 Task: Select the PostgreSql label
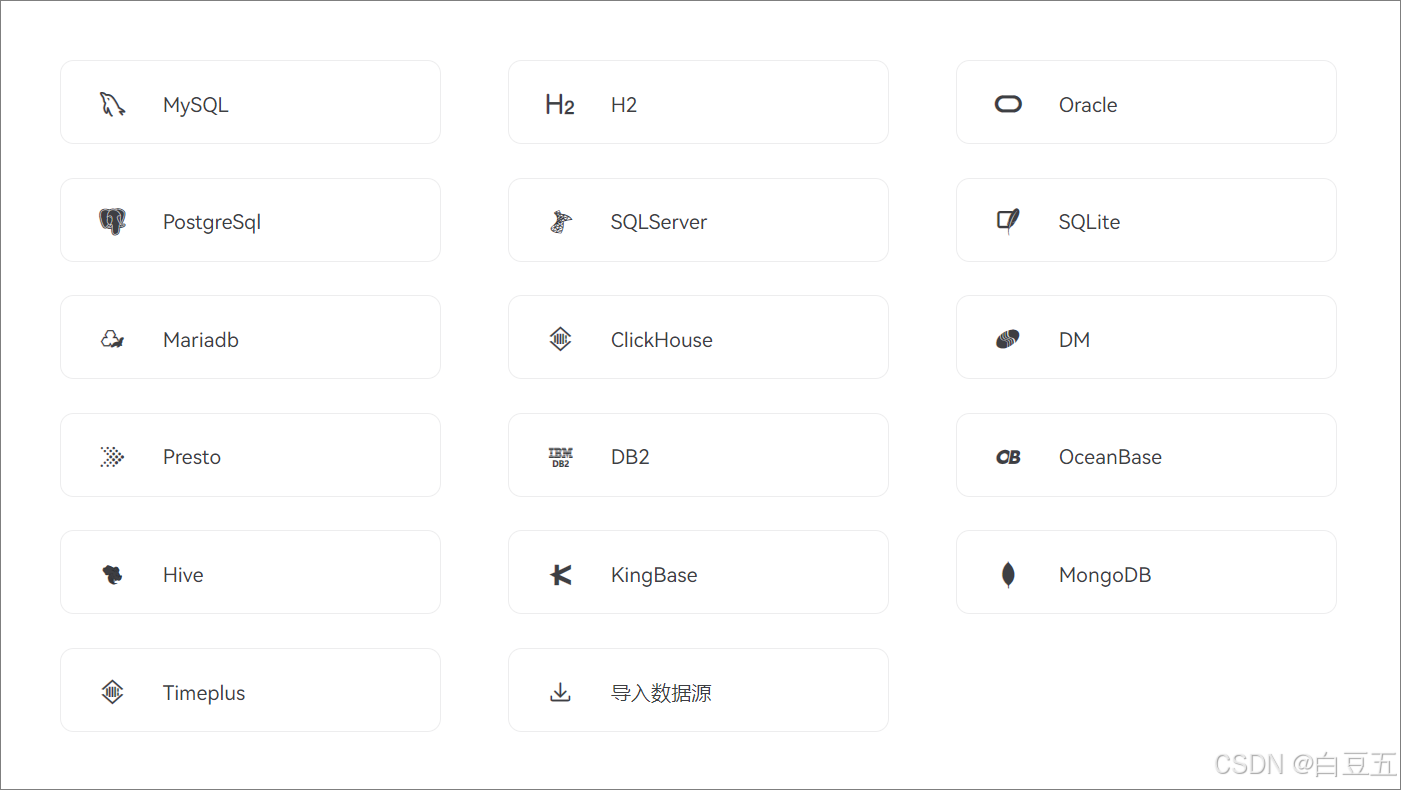pyautogui.click(x=212, y=223)
